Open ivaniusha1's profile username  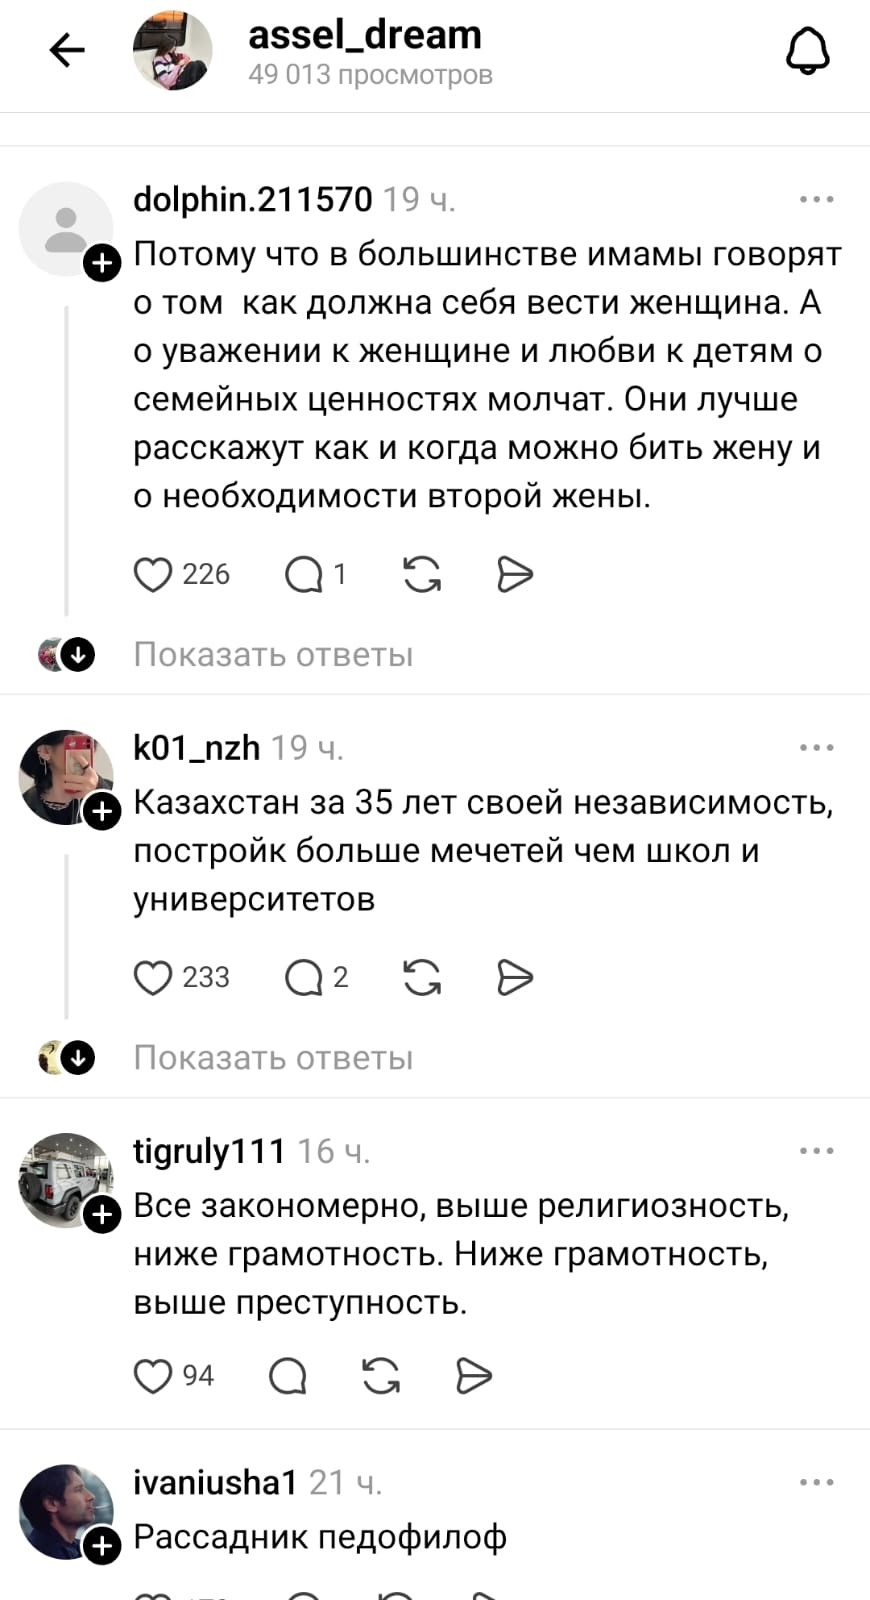pos(215,1482)
